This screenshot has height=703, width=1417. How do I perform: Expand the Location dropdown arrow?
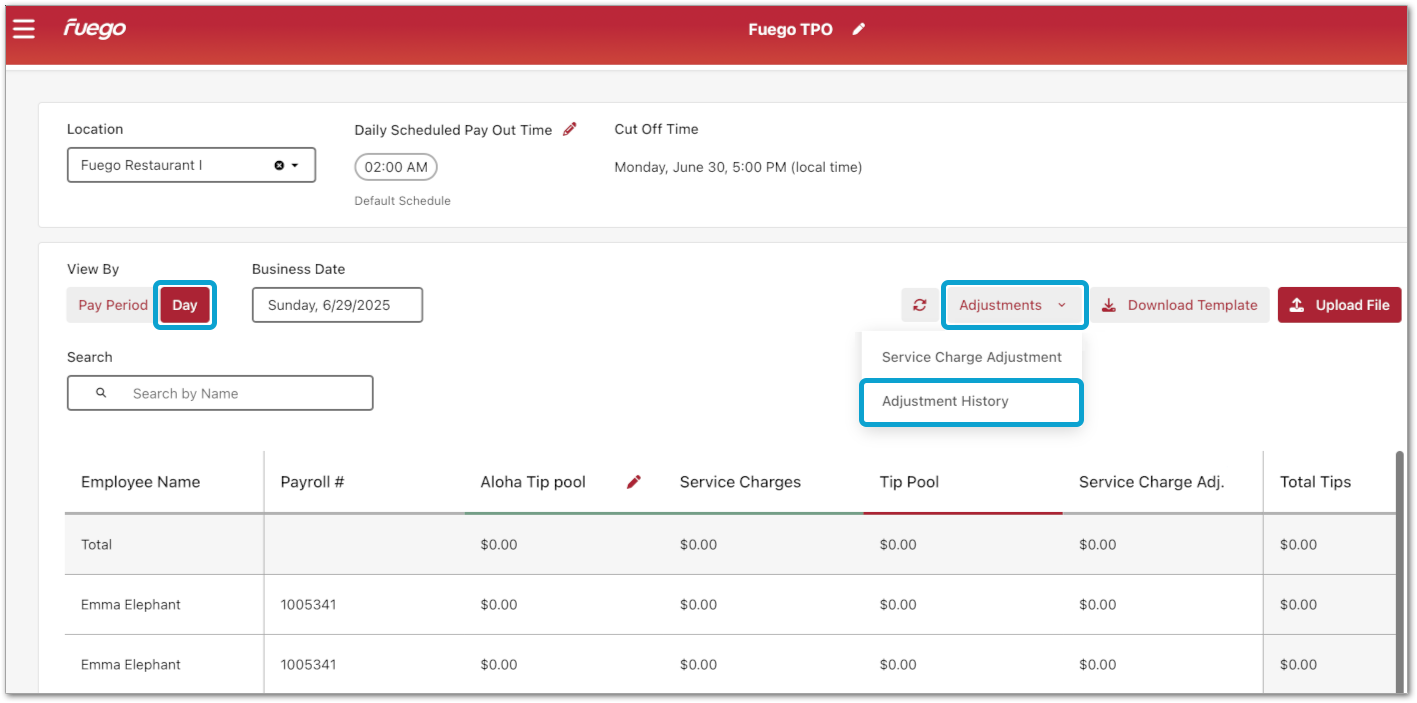coord(295,166)
